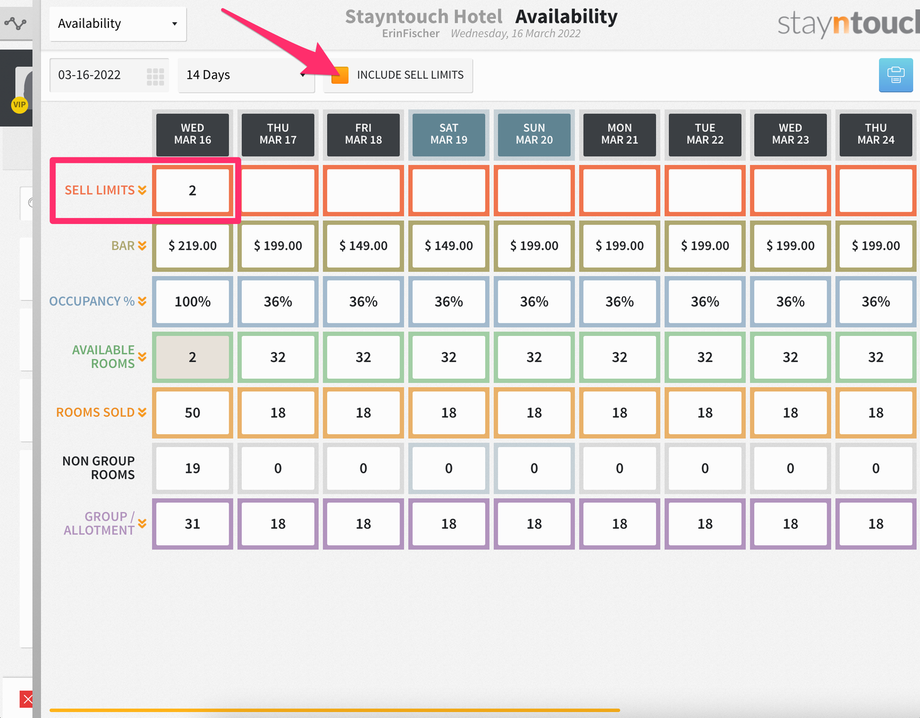This screenshot has height=718, width=920.
Task: Select the MON MAR 21 column header
Action: 620,134
